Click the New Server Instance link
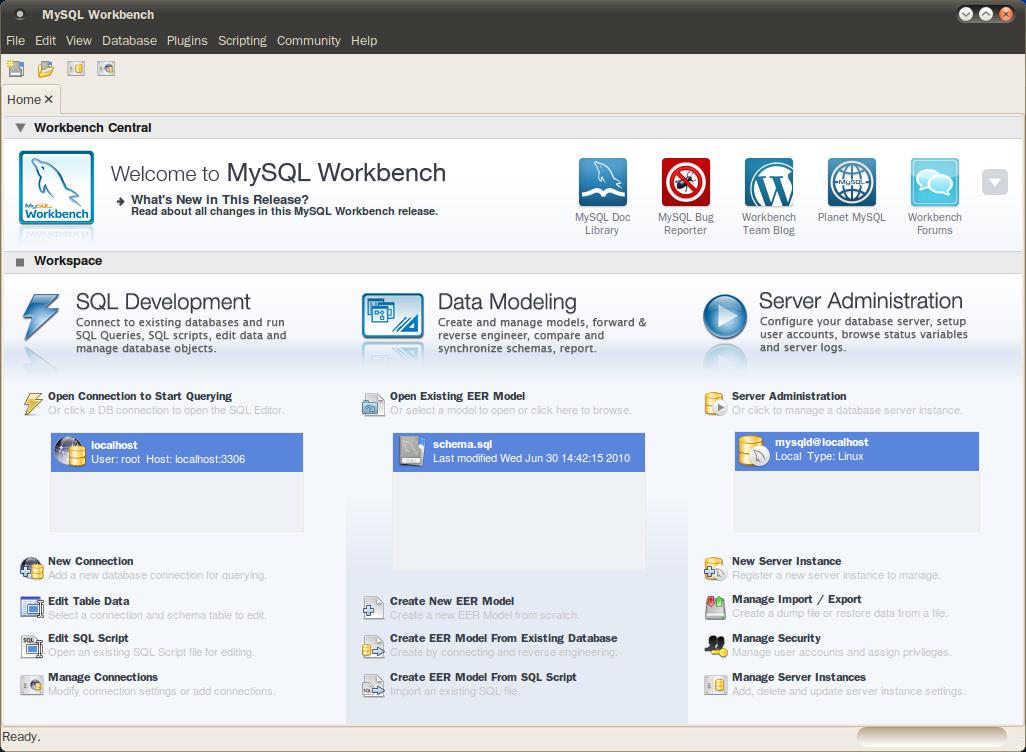This screenshot has width=1026, height=752. coord(787,561)
